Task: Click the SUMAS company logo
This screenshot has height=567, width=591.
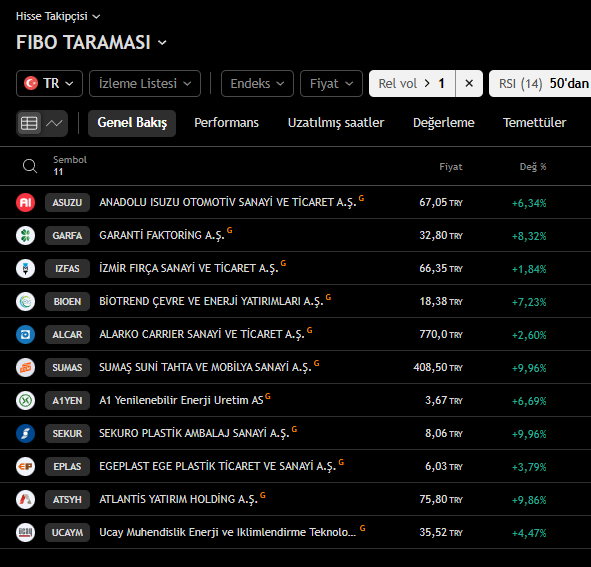Action: tap(26, 367)
